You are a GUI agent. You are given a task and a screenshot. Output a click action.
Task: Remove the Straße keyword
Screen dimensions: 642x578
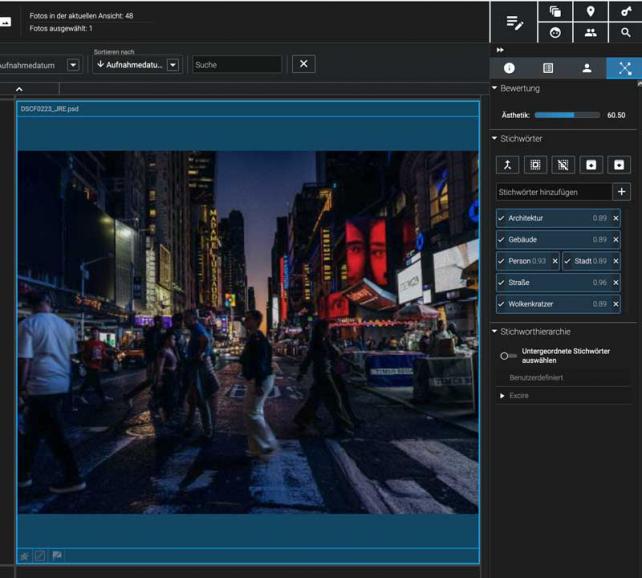click(615, 282)
